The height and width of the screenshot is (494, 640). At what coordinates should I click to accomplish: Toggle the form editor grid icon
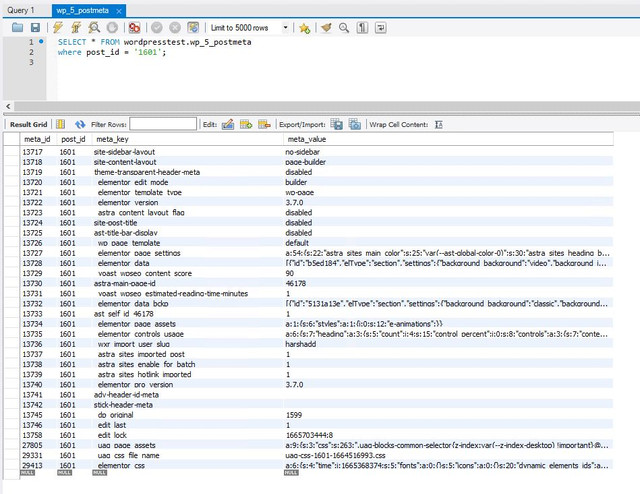61,124
